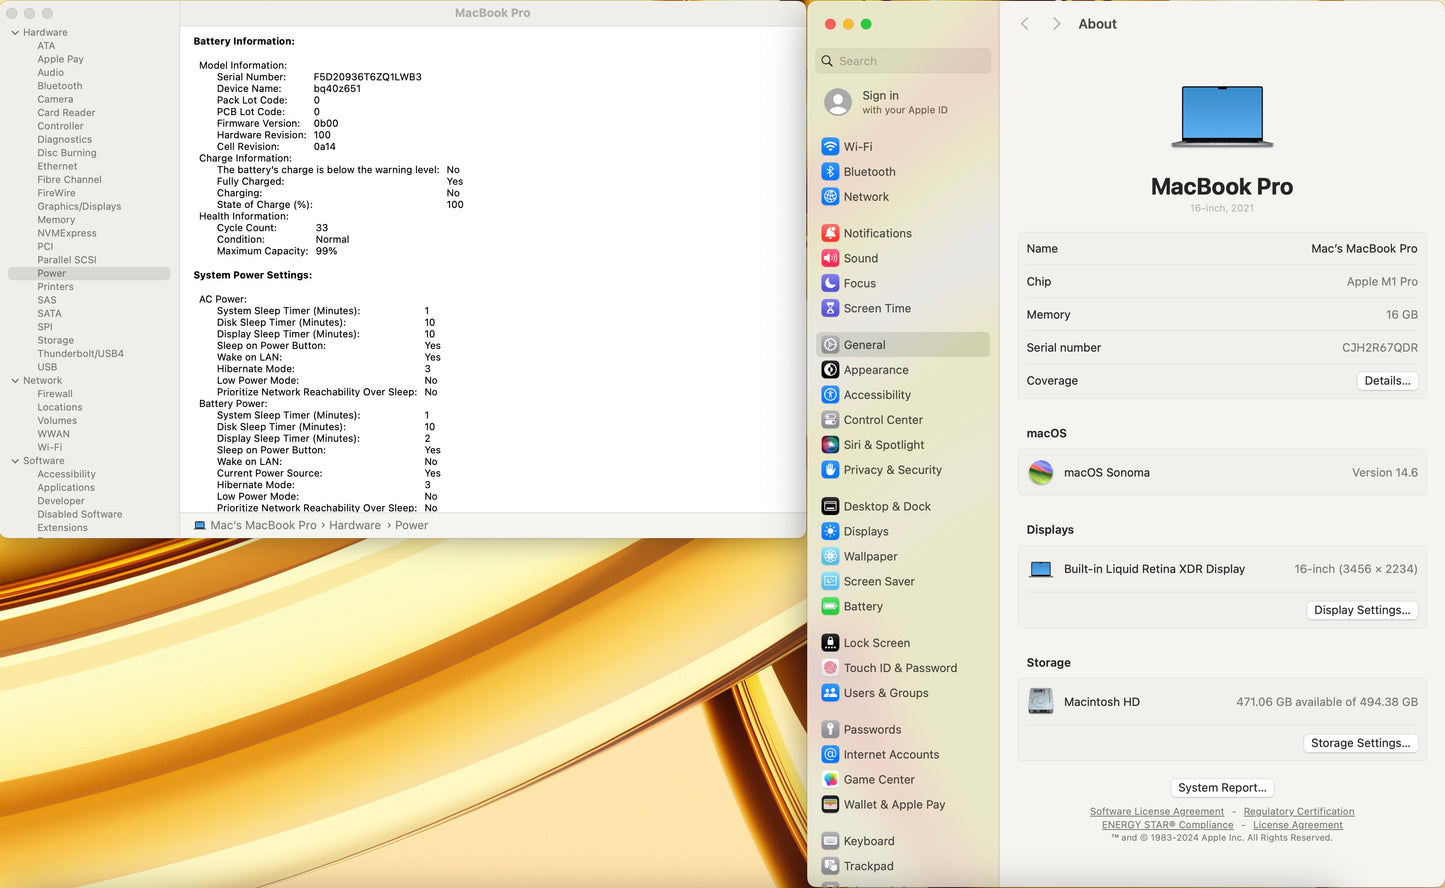Select Keyboard icon in sidebar
1445x888 pixels.
point(830,841)
